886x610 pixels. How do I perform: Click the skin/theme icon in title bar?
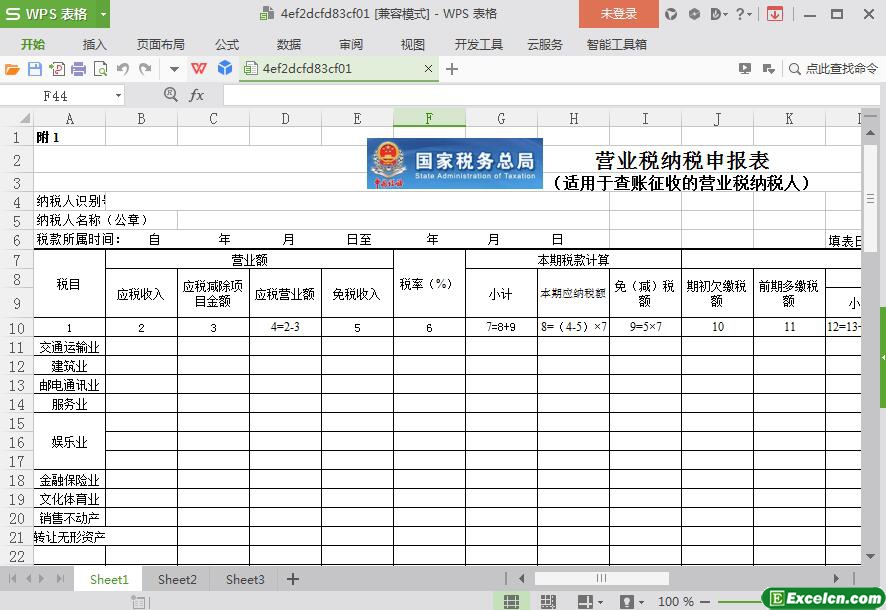point(671,14)
